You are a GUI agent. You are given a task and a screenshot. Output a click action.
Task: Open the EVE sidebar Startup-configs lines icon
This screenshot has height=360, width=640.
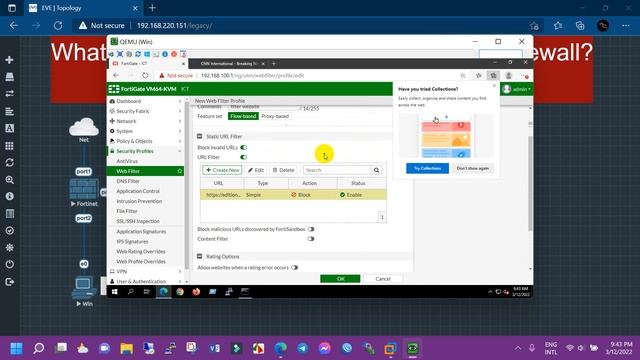click(x=9, y=111)
